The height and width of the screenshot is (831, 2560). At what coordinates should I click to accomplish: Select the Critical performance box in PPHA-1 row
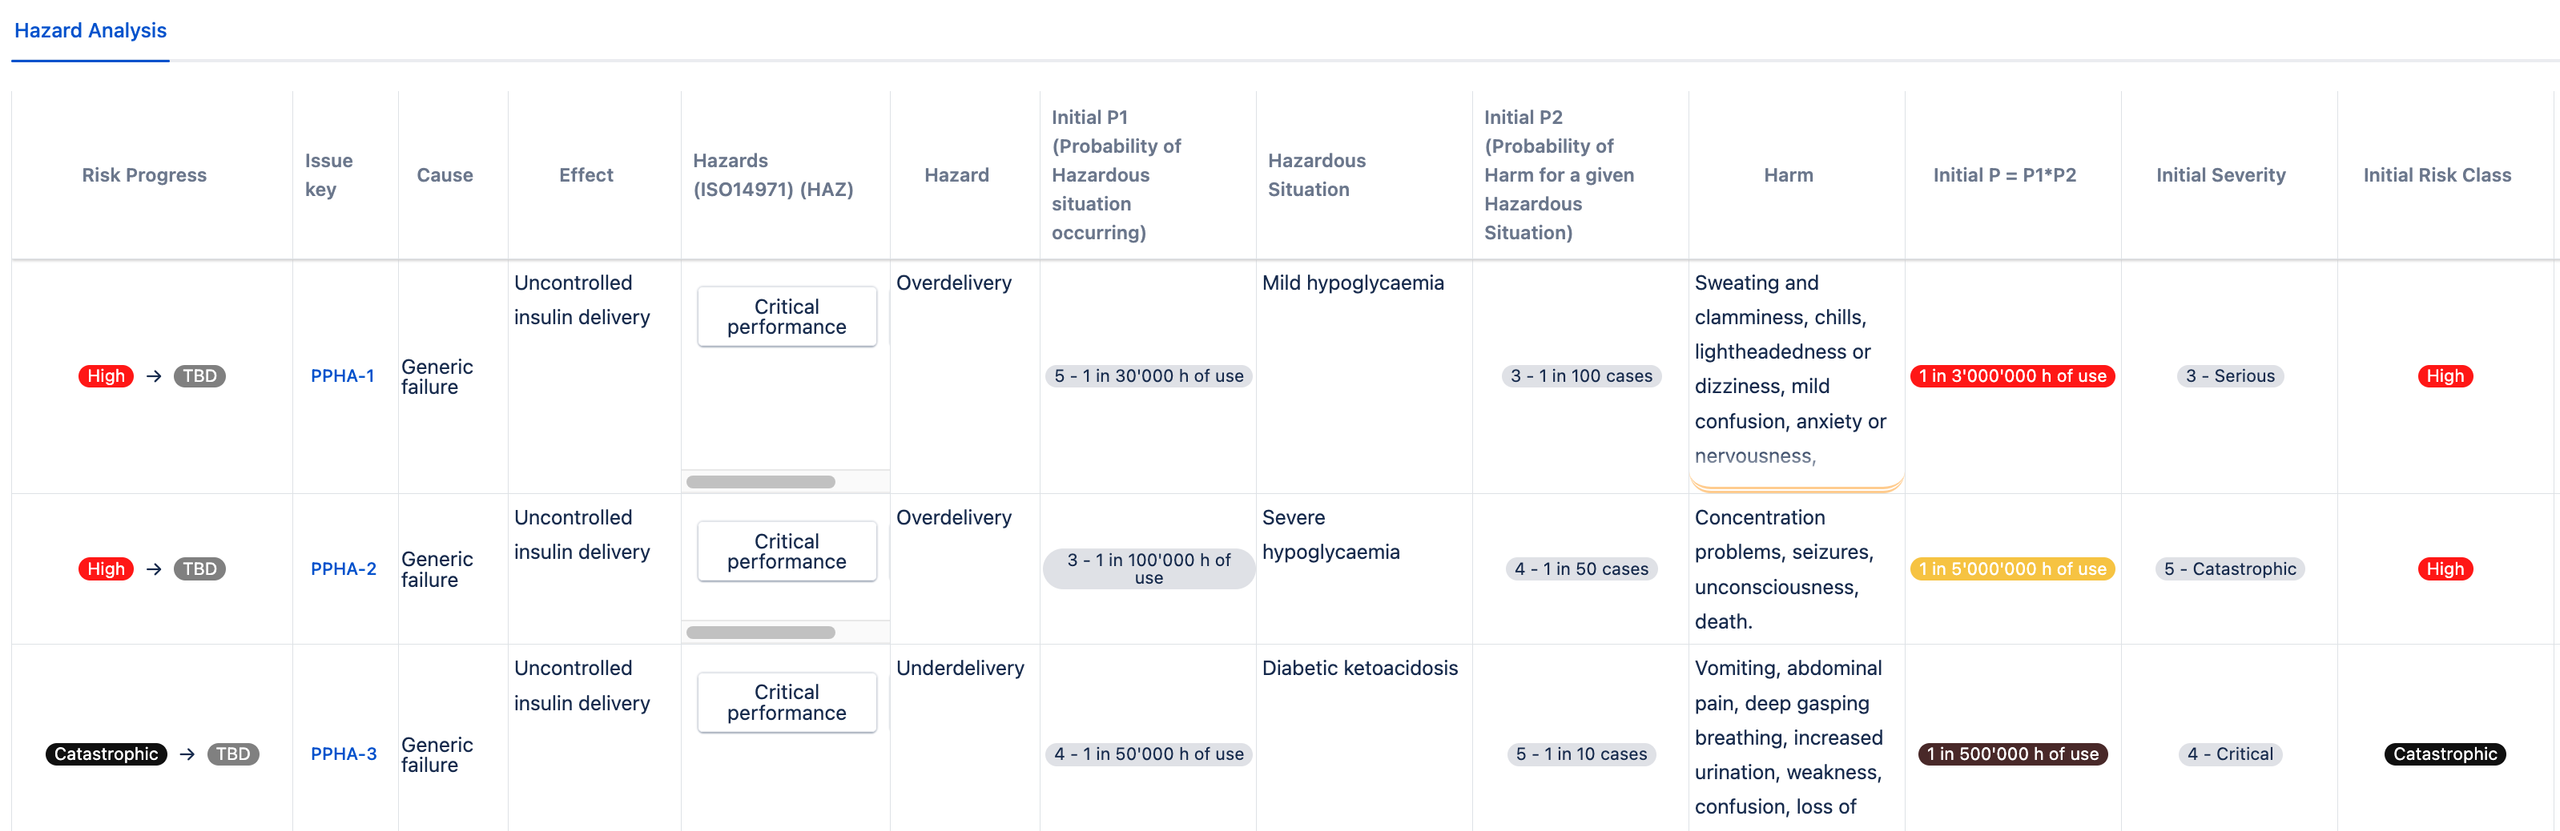pos(787,317)
